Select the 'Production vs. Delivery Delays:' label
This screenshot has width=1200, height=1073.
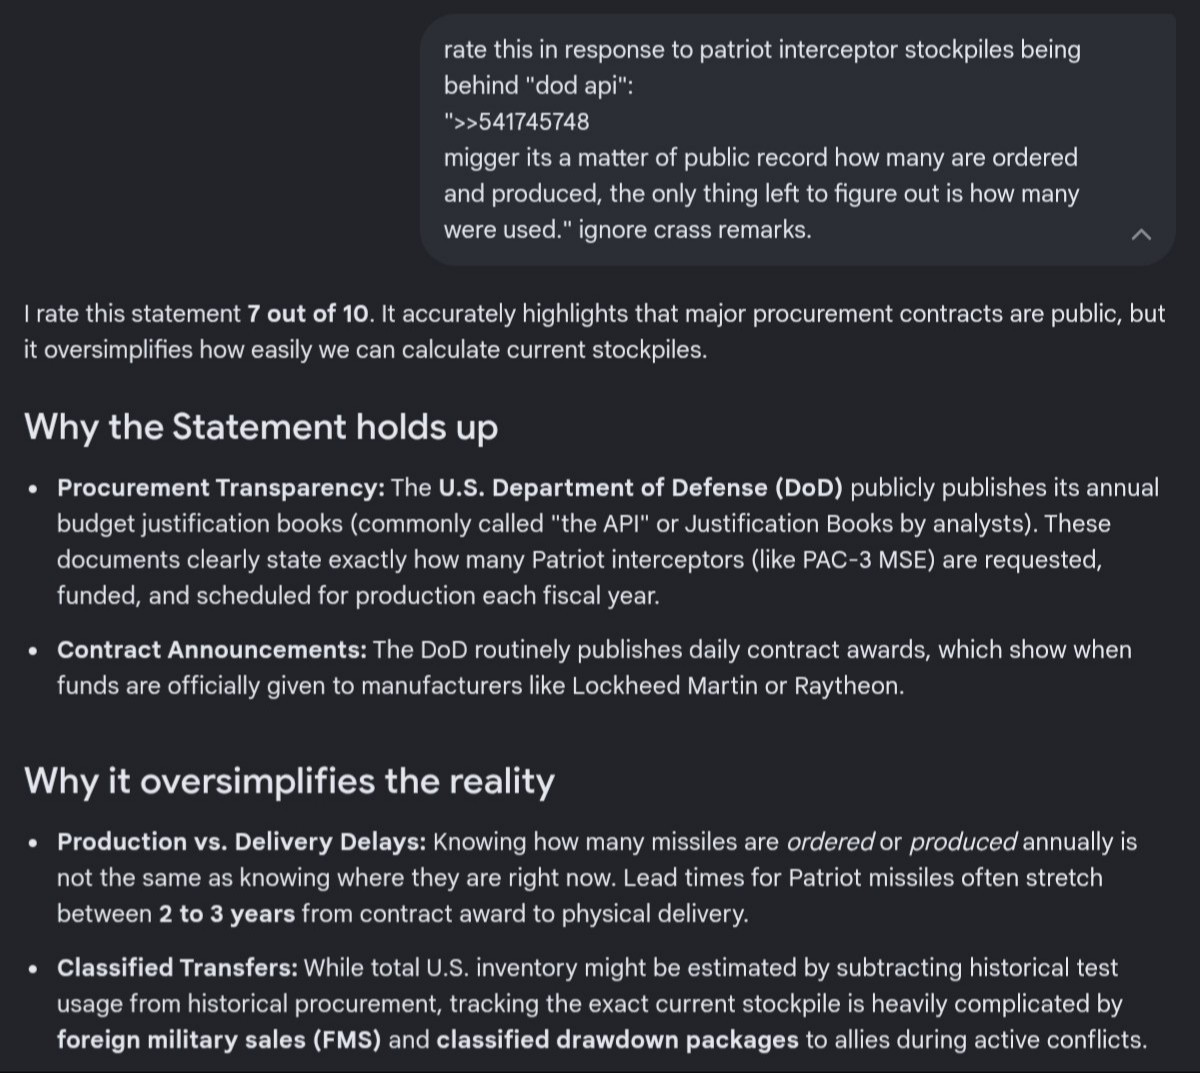click(242, 842)
